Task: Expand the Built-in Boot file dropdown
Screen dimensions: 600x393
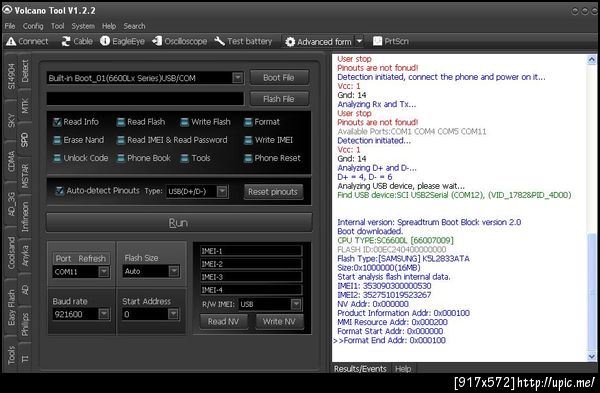Action: coord(238,78)
